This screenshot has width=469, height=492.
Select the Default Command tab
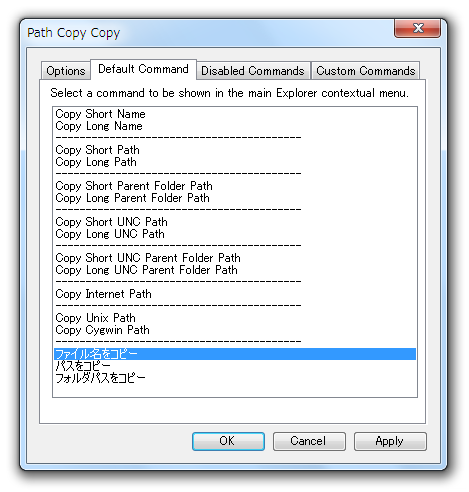coord(143,69)
